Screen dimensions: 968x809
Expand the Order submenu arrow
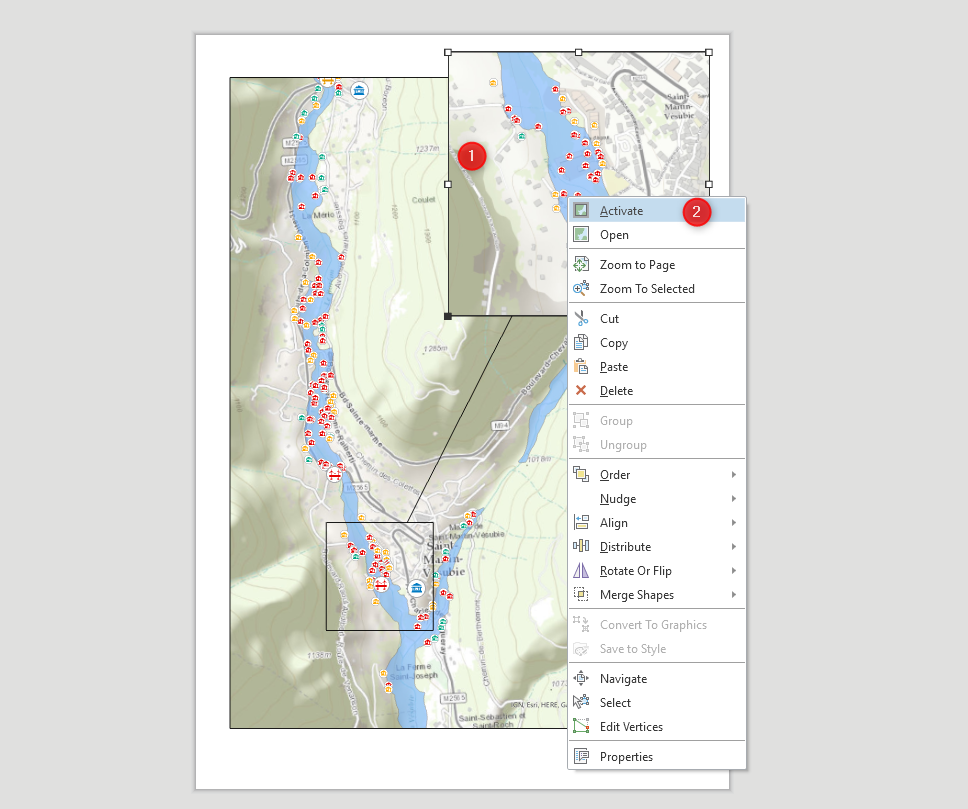tap(733, 474)
